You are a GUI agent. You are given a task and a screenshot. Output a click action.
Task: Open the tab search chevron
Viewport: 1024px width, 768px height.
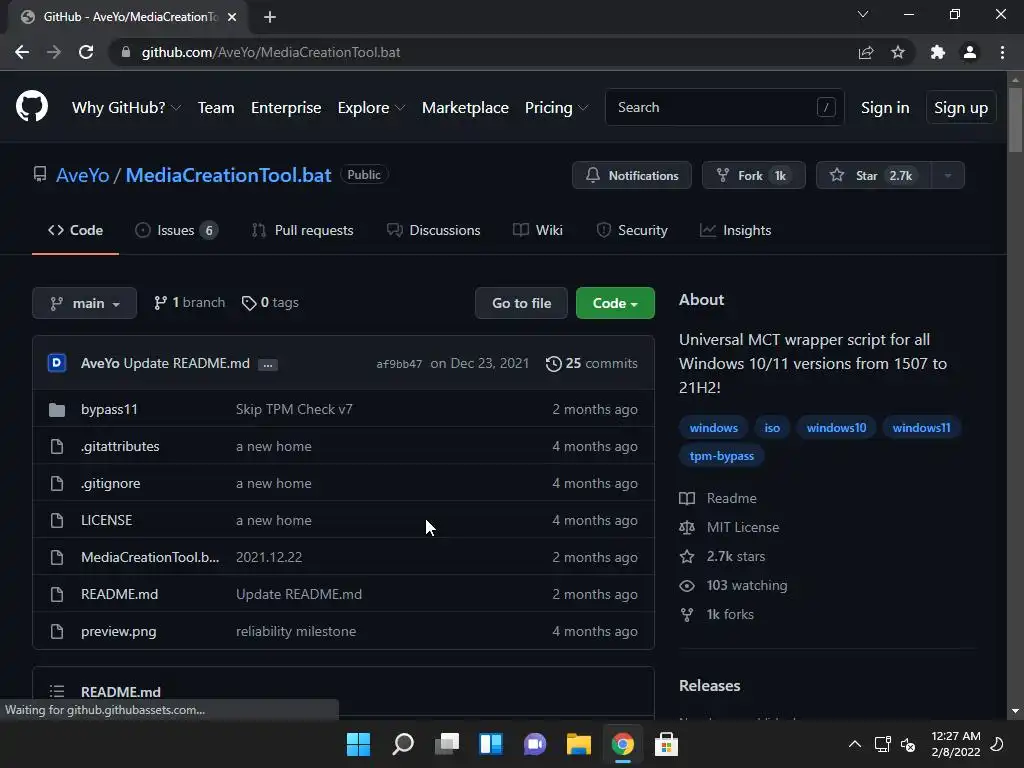click(x=863, y=14)
